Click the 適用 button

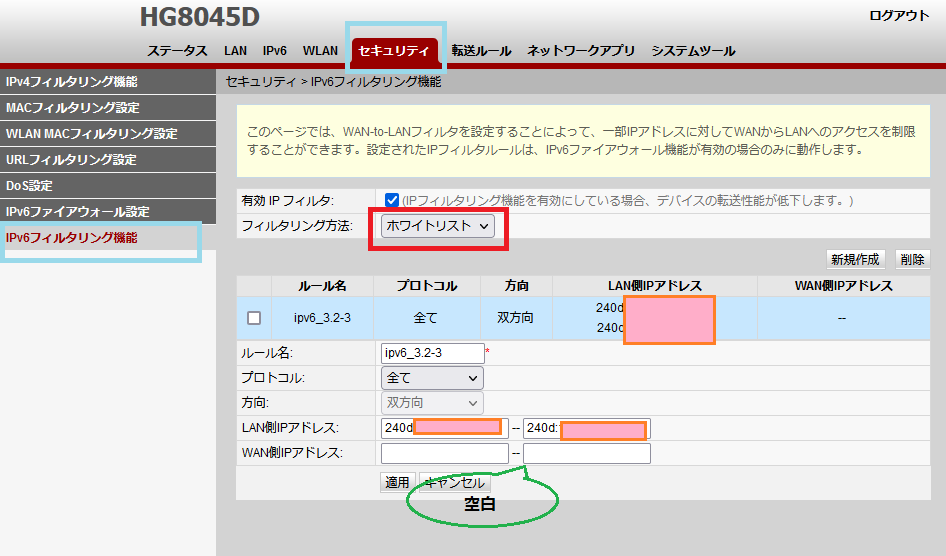pos(398,482)
